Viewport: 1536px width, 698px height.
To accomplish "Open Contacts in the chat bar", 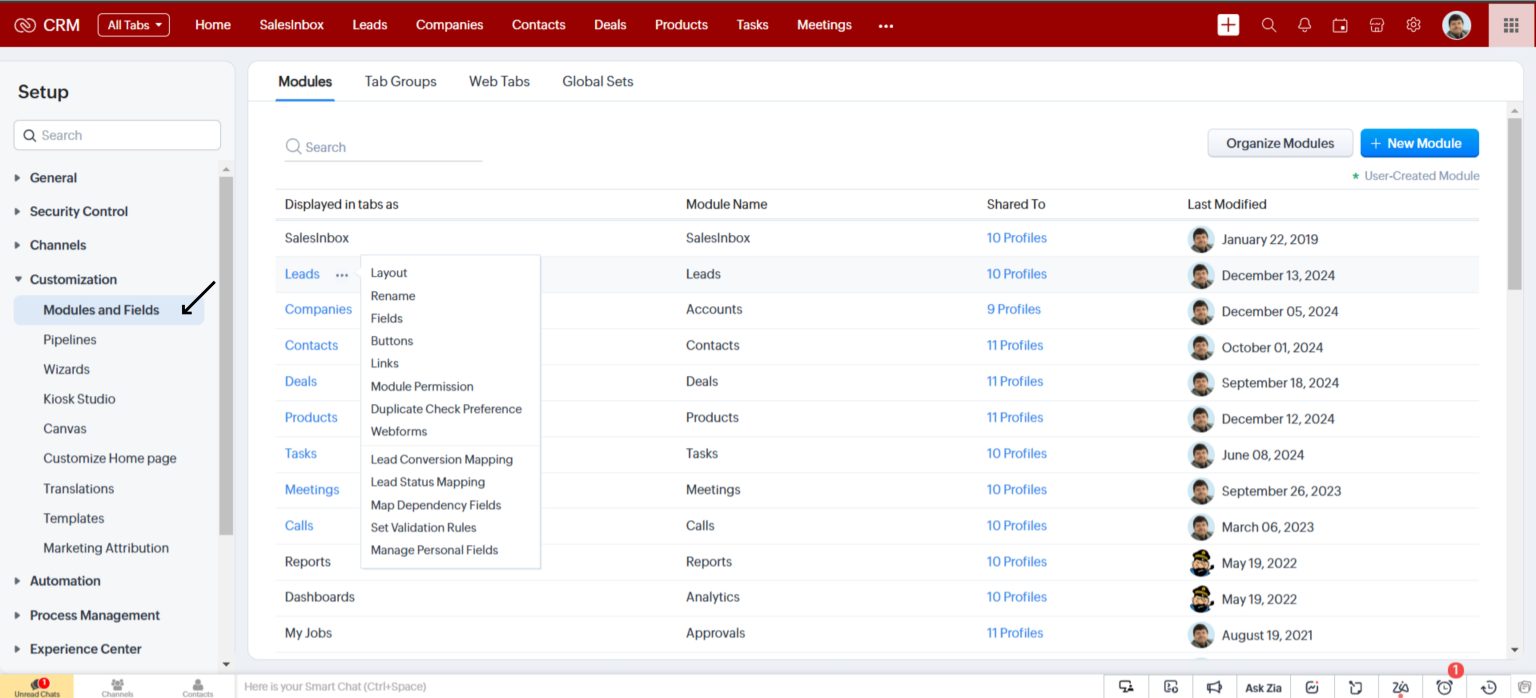I will pyautogui.click(x=197, y=687).
